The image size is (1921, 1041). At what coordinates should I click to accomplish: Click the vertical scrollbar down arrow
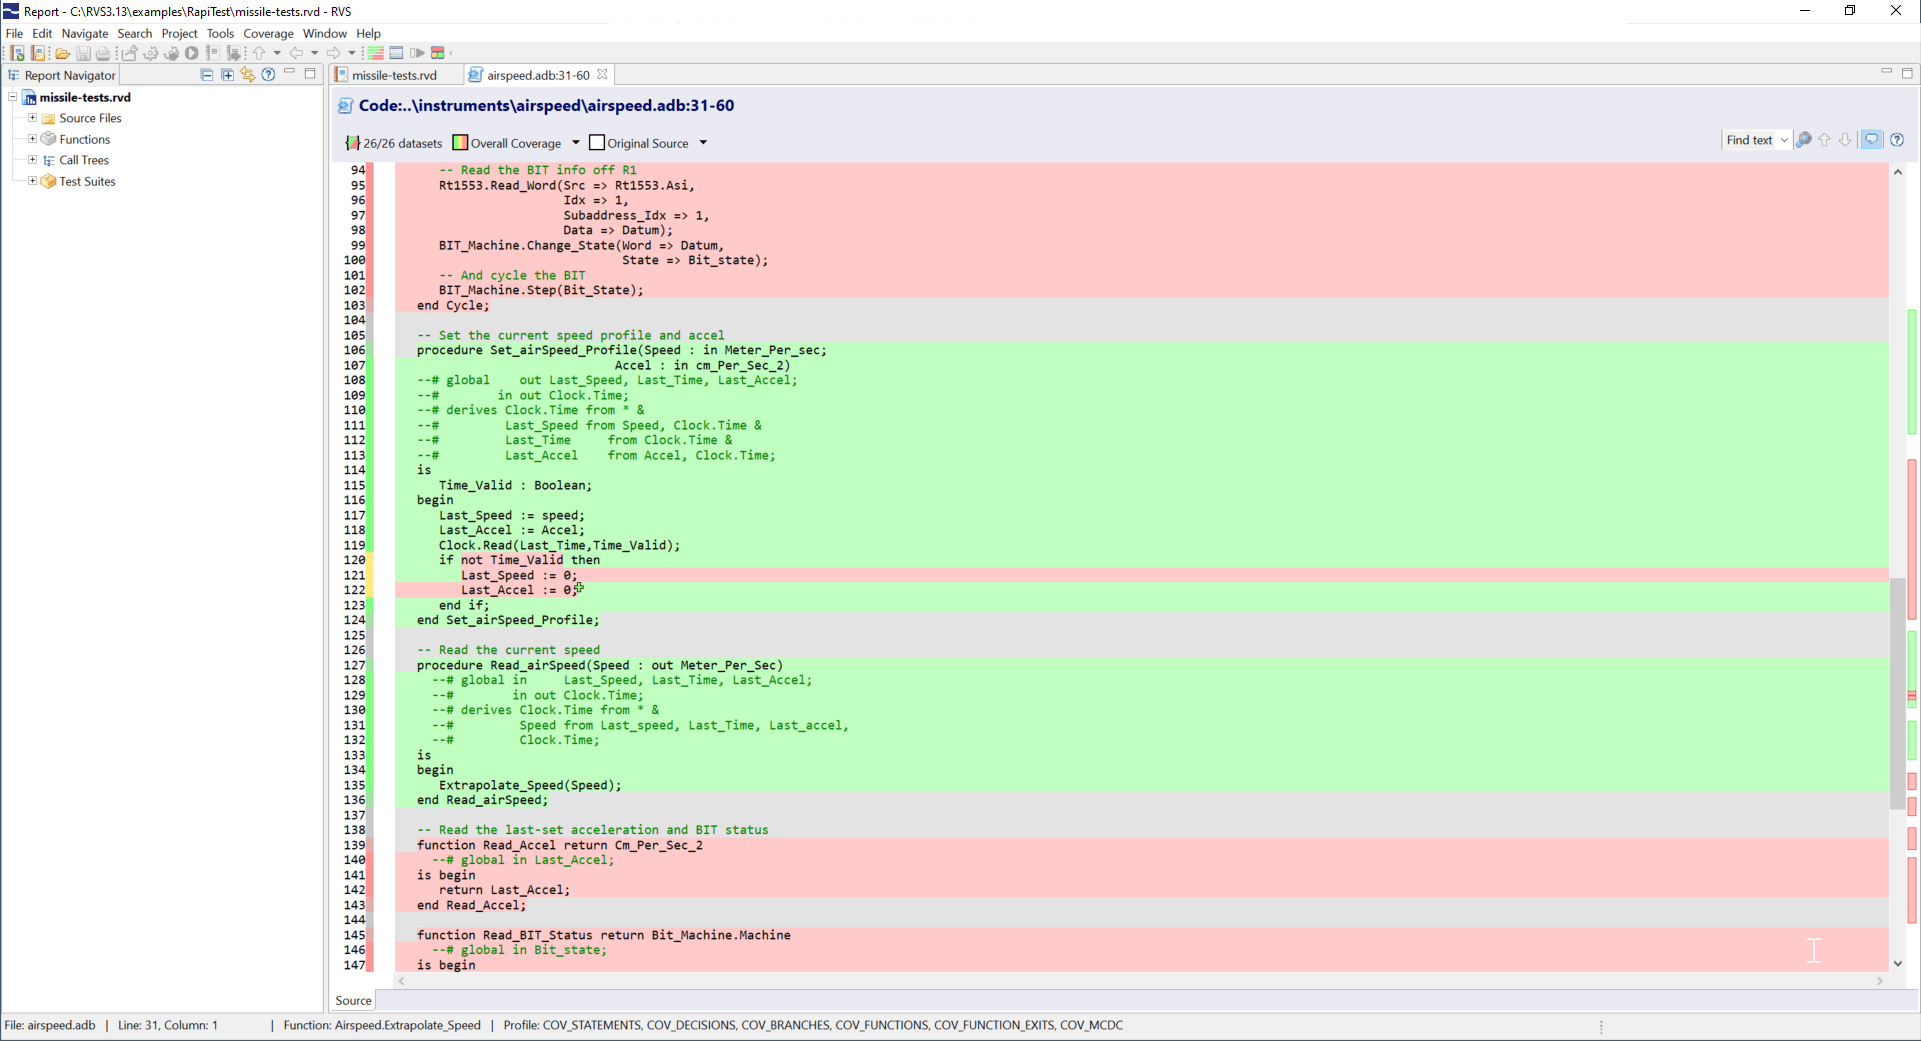[x=1898, y=963]
